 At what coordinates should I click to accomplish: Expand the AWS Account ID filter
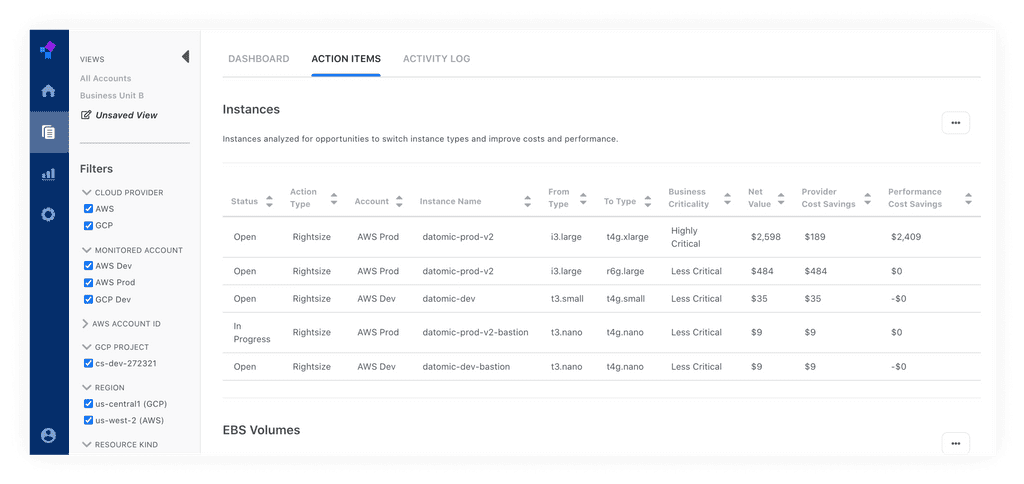point(85,324)
